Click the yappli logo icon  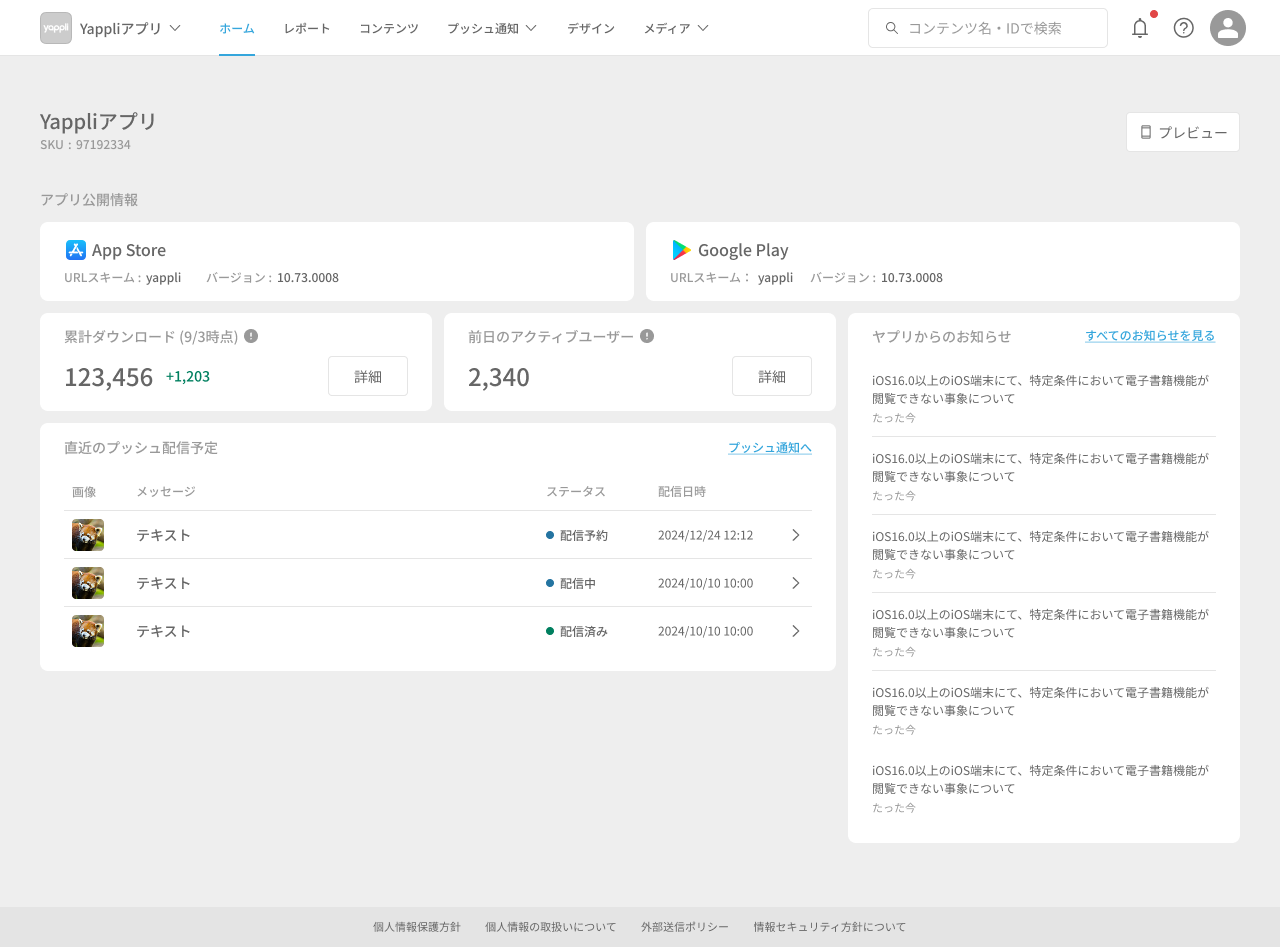(x=56, y=28)
